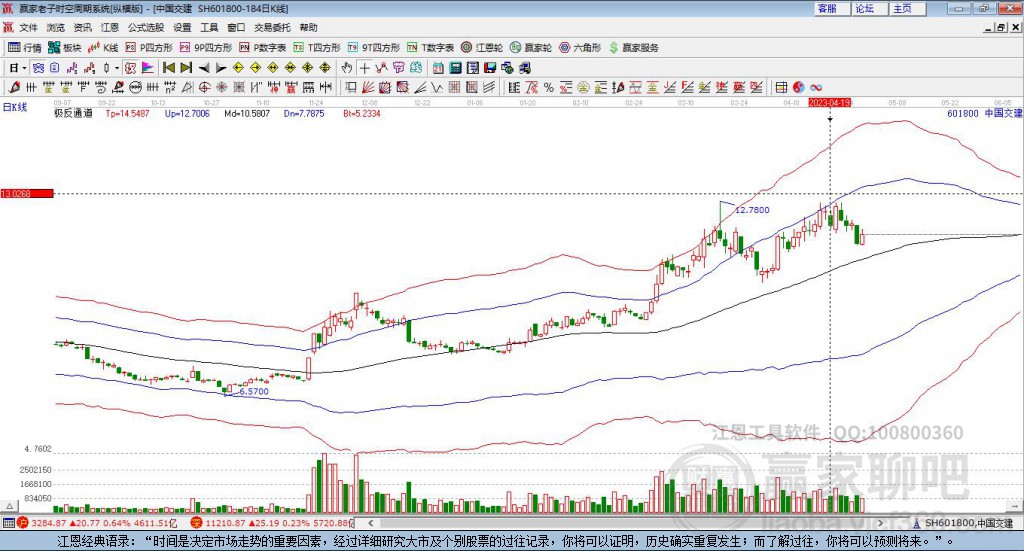Open 文件 menu
1024x551 pixels.
(x=29, y=27)
